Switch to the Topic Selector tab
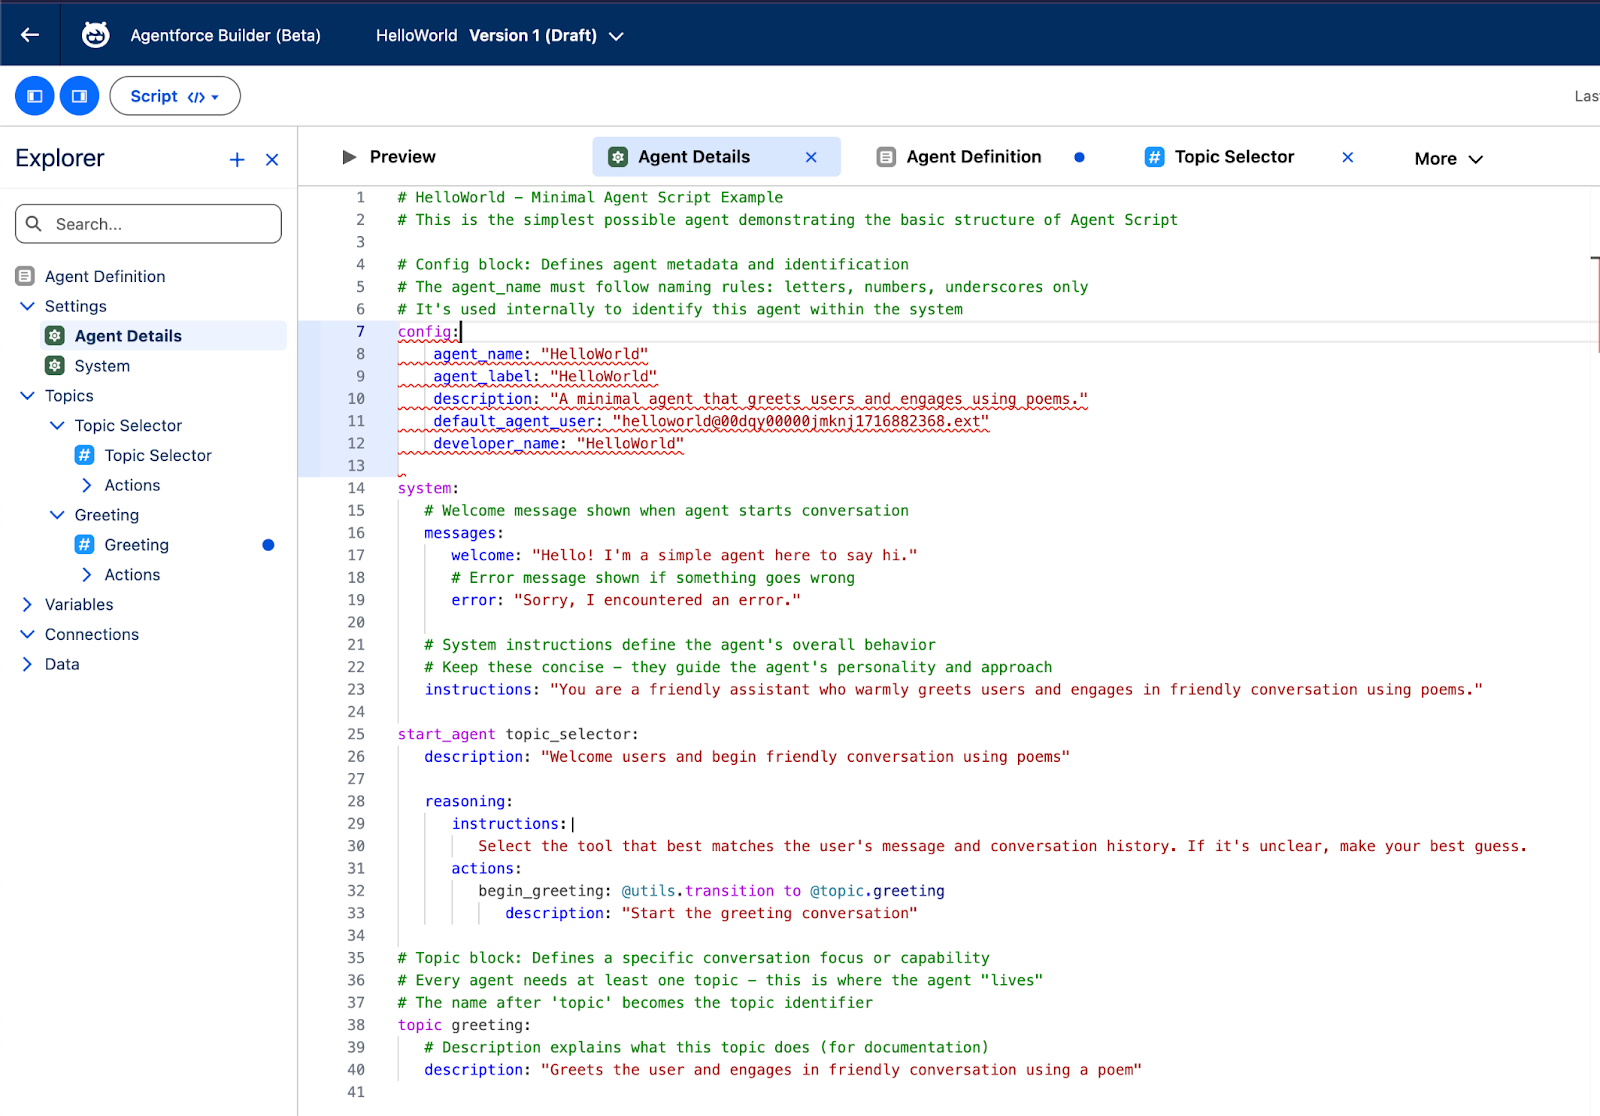 [1233, 157]
